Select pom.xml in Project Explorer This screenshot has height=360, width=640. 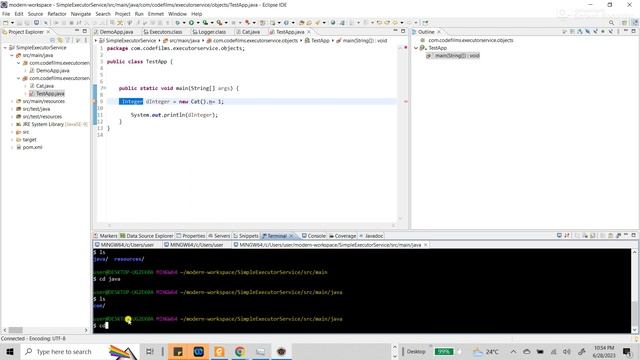(32, 147)
